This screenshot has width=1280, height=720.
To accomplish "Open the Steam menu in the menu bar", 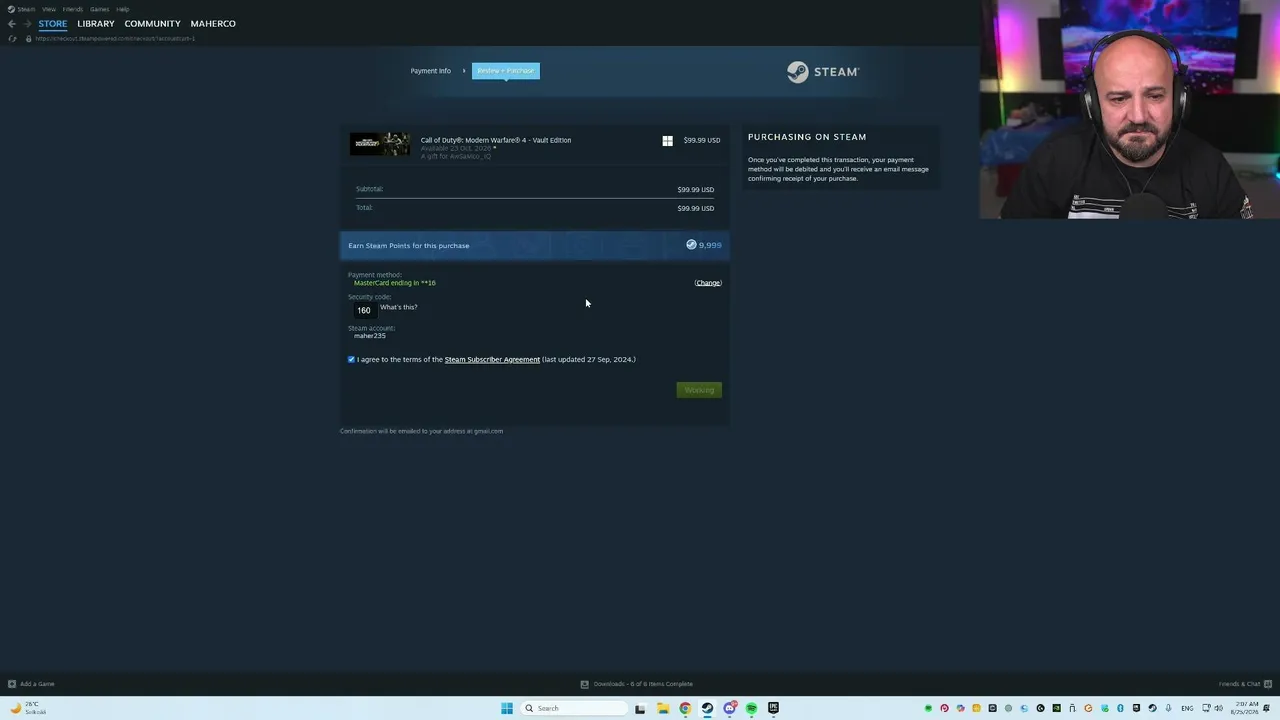I will tap(22, 9).
